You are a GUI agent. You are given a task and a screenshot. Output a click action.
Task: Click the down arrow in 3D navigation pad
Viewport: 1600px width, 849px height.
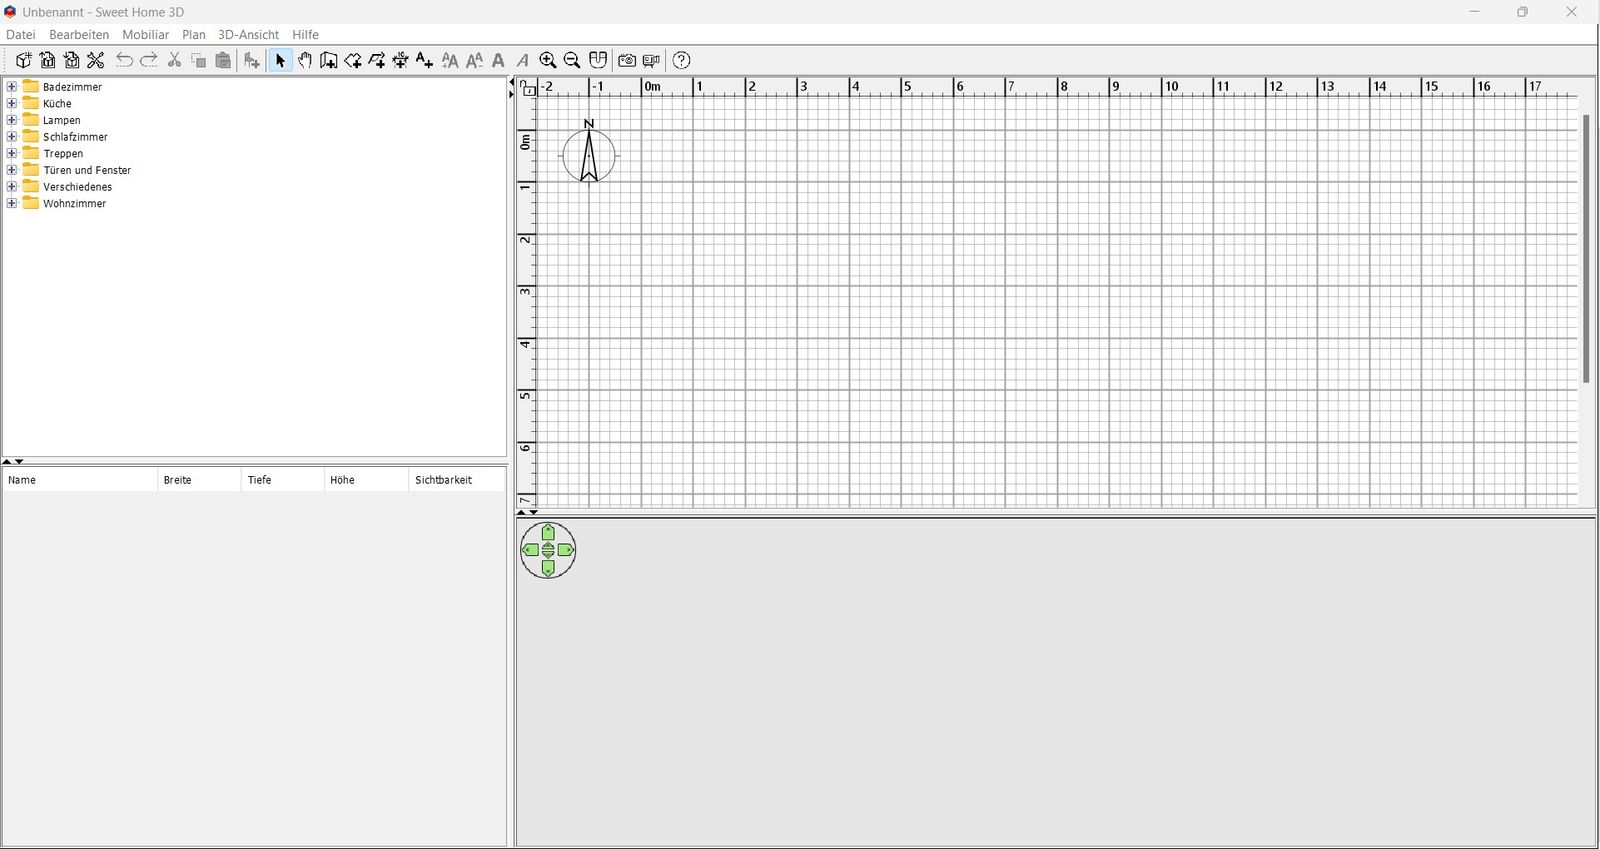(548, 568)
